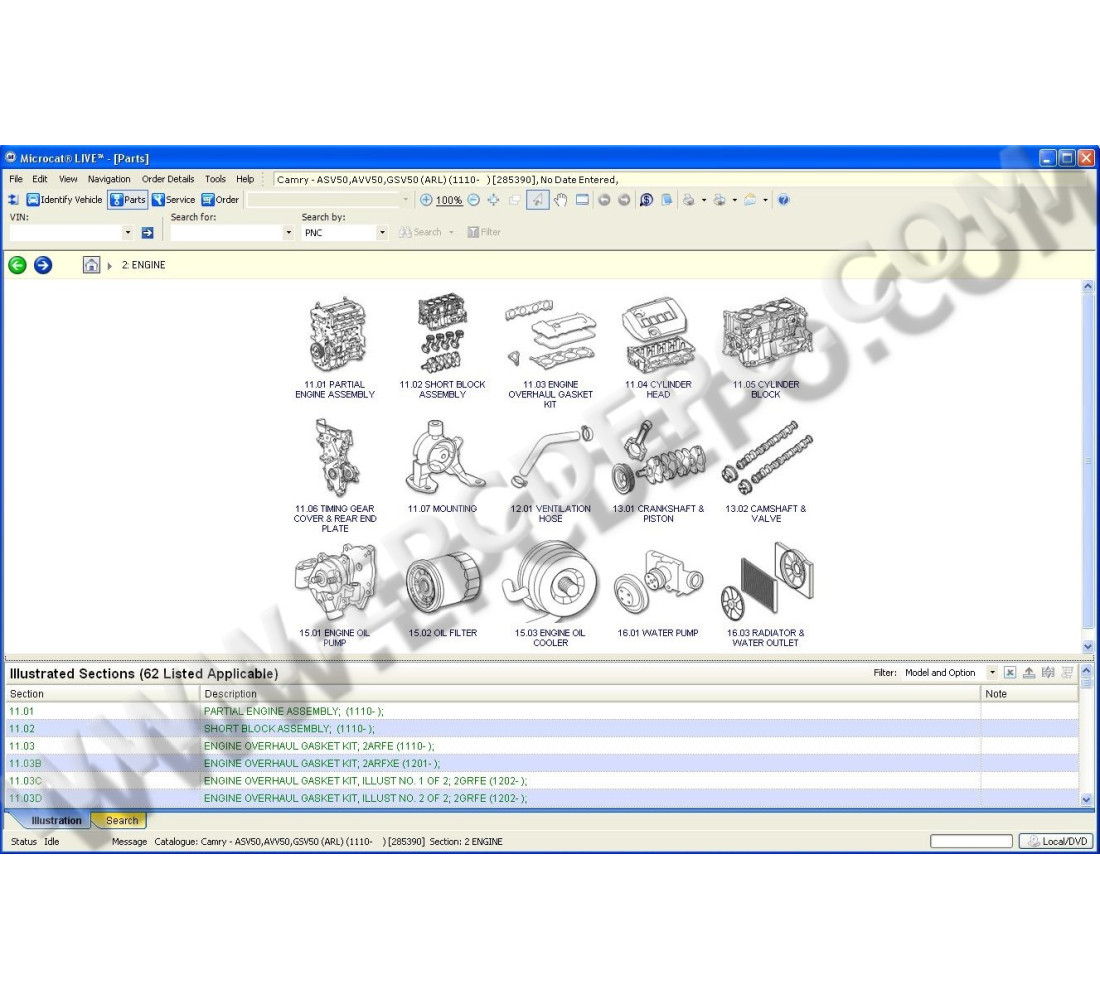Click the print preview icon
The height and width of the screenshot is (1000, 1100).
click(x=720, y=200)
